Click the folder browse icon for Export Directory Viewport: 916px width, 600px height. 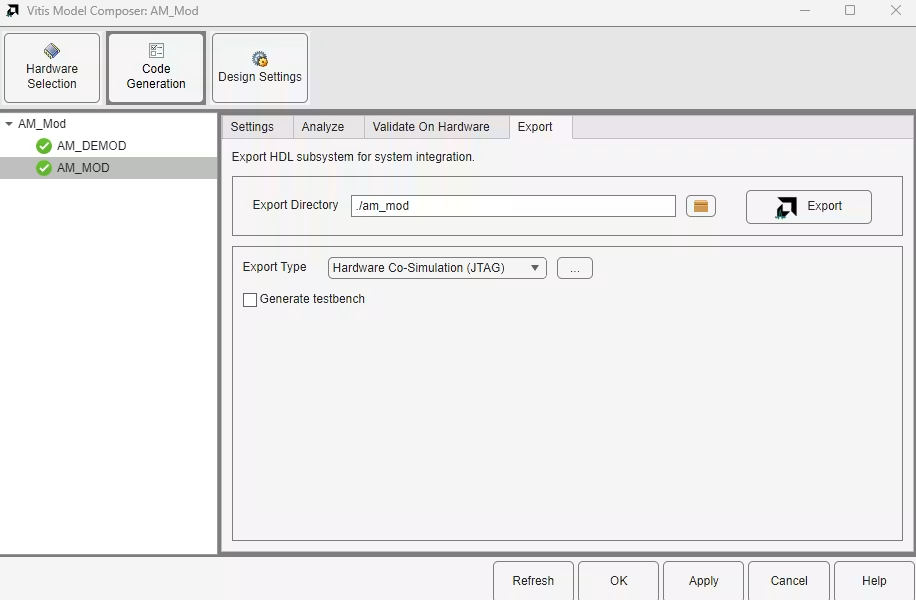click(x=700, y=206)
